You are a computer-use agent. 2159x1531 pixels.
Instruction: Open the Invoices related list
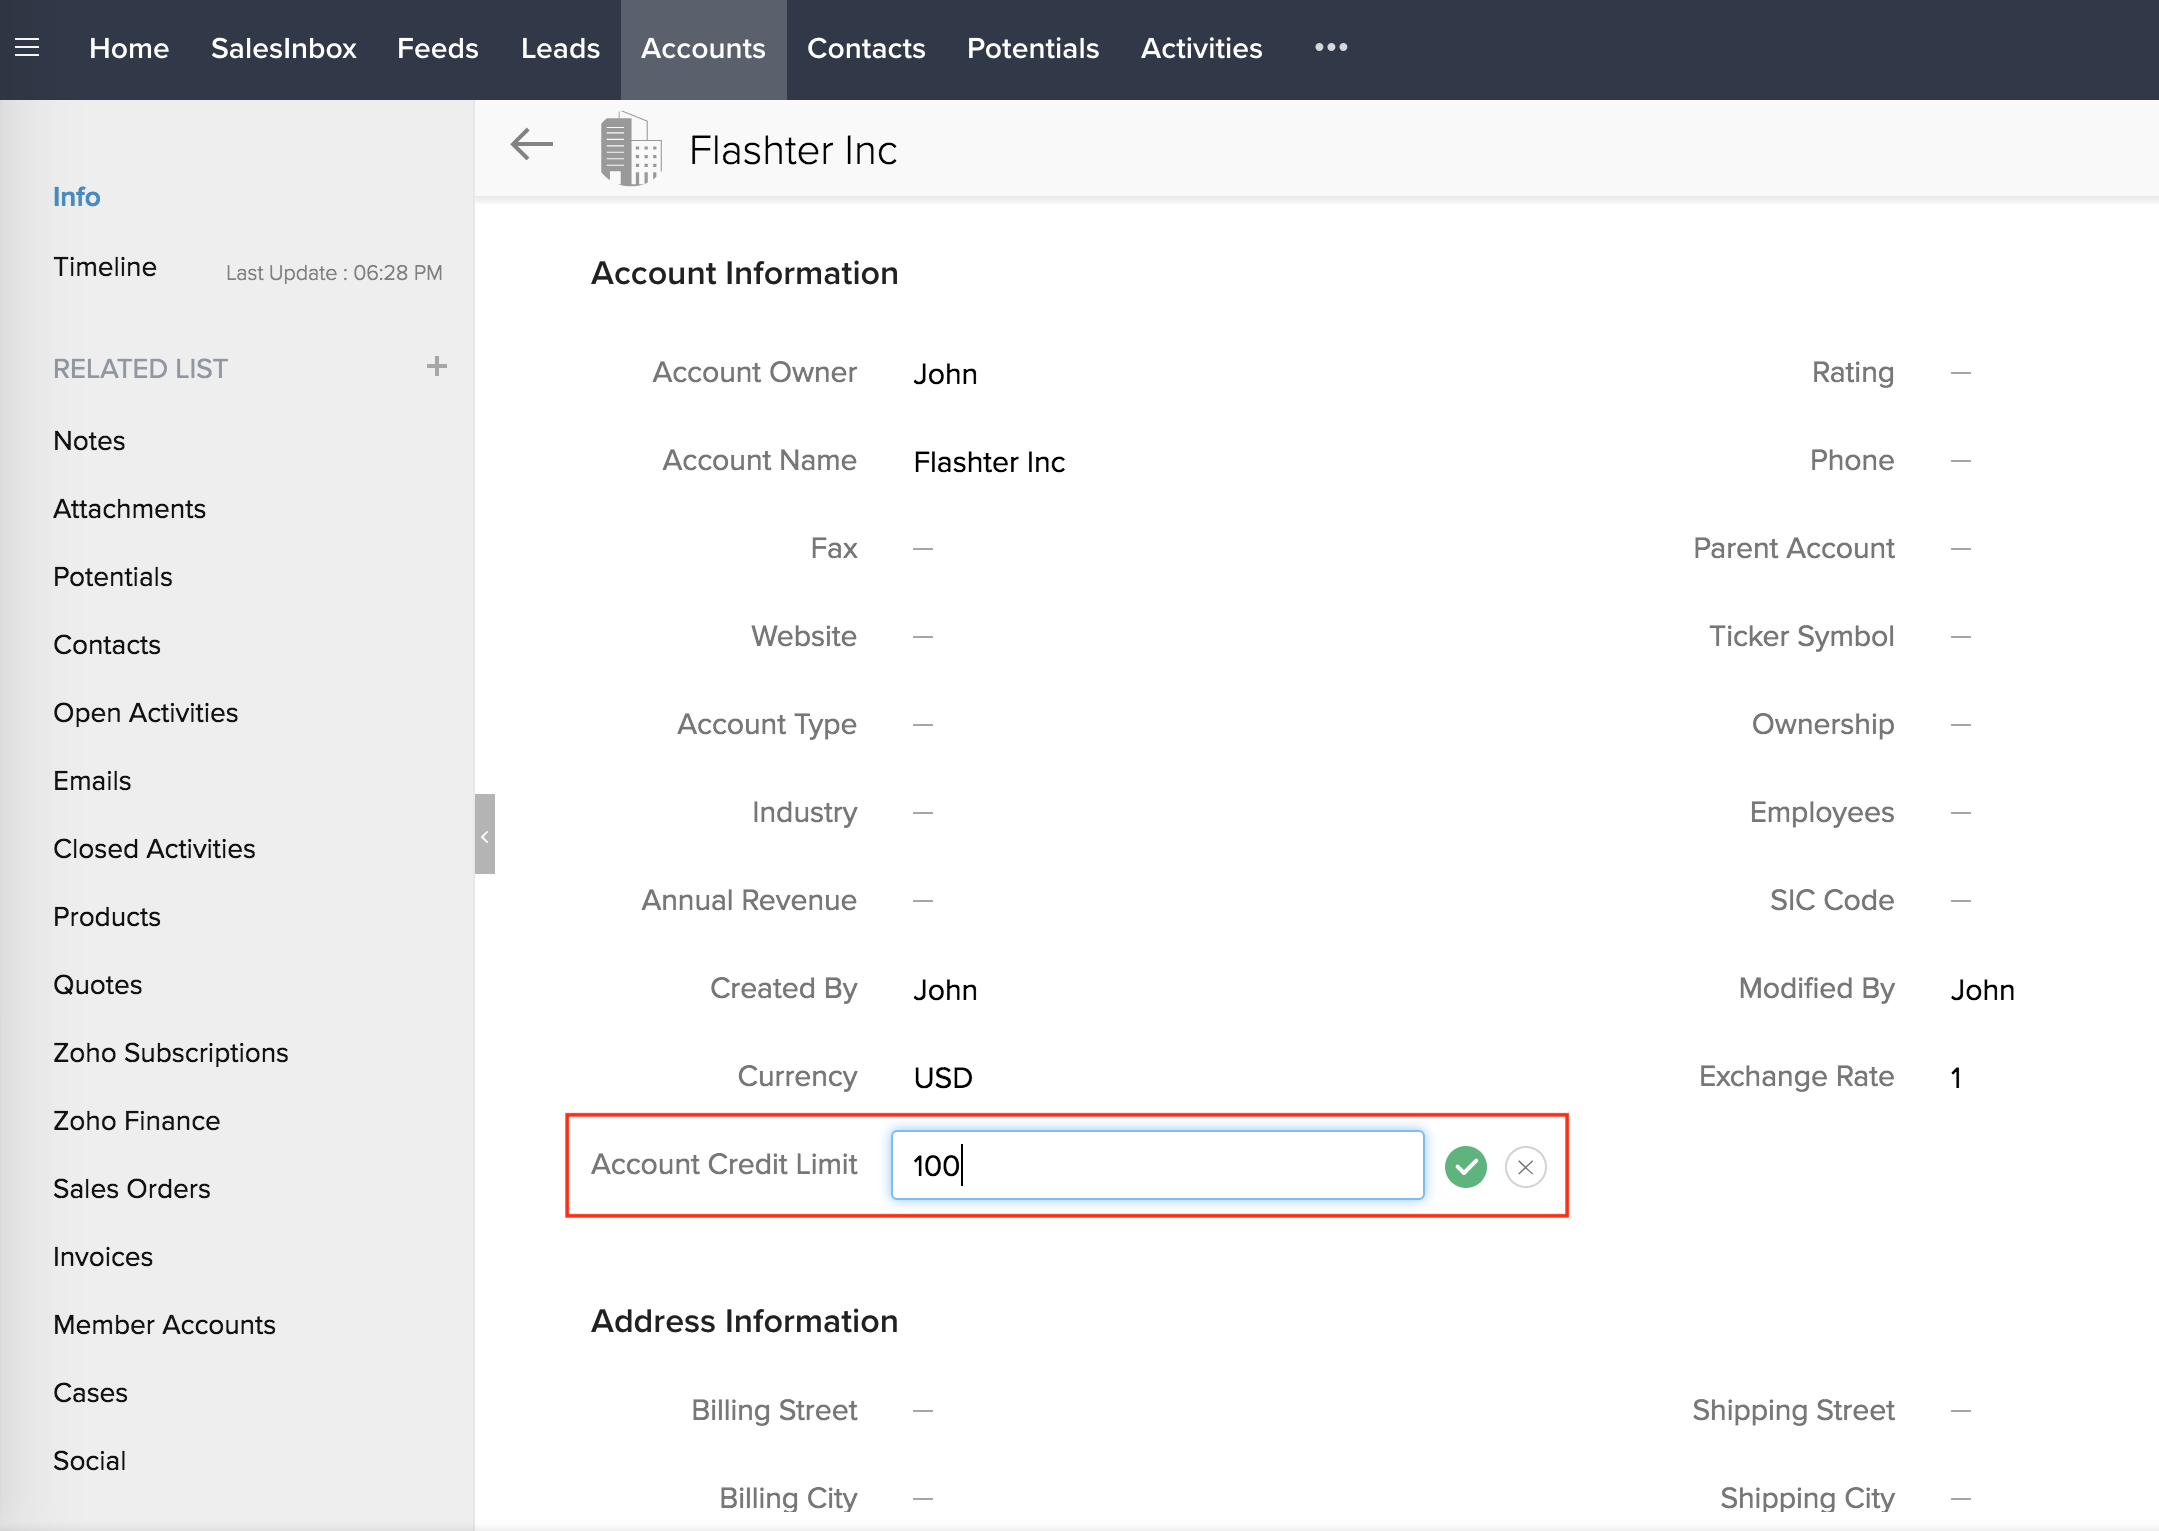click(x=103, y=1257)
